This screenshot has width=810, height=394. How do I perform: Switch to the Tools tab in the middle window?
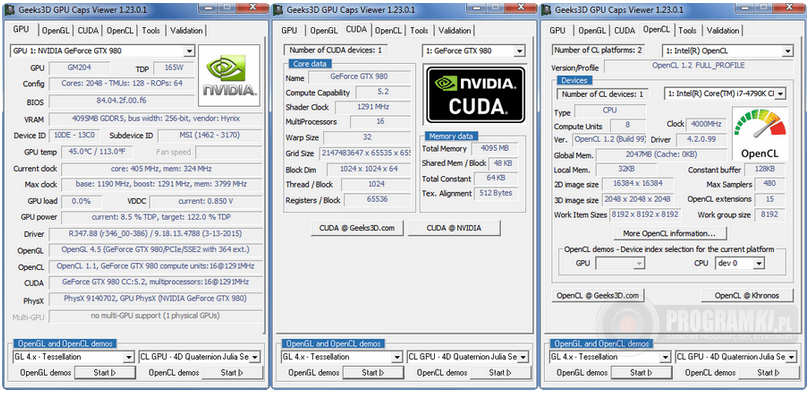pyautogui.click(x=419, y=30)
